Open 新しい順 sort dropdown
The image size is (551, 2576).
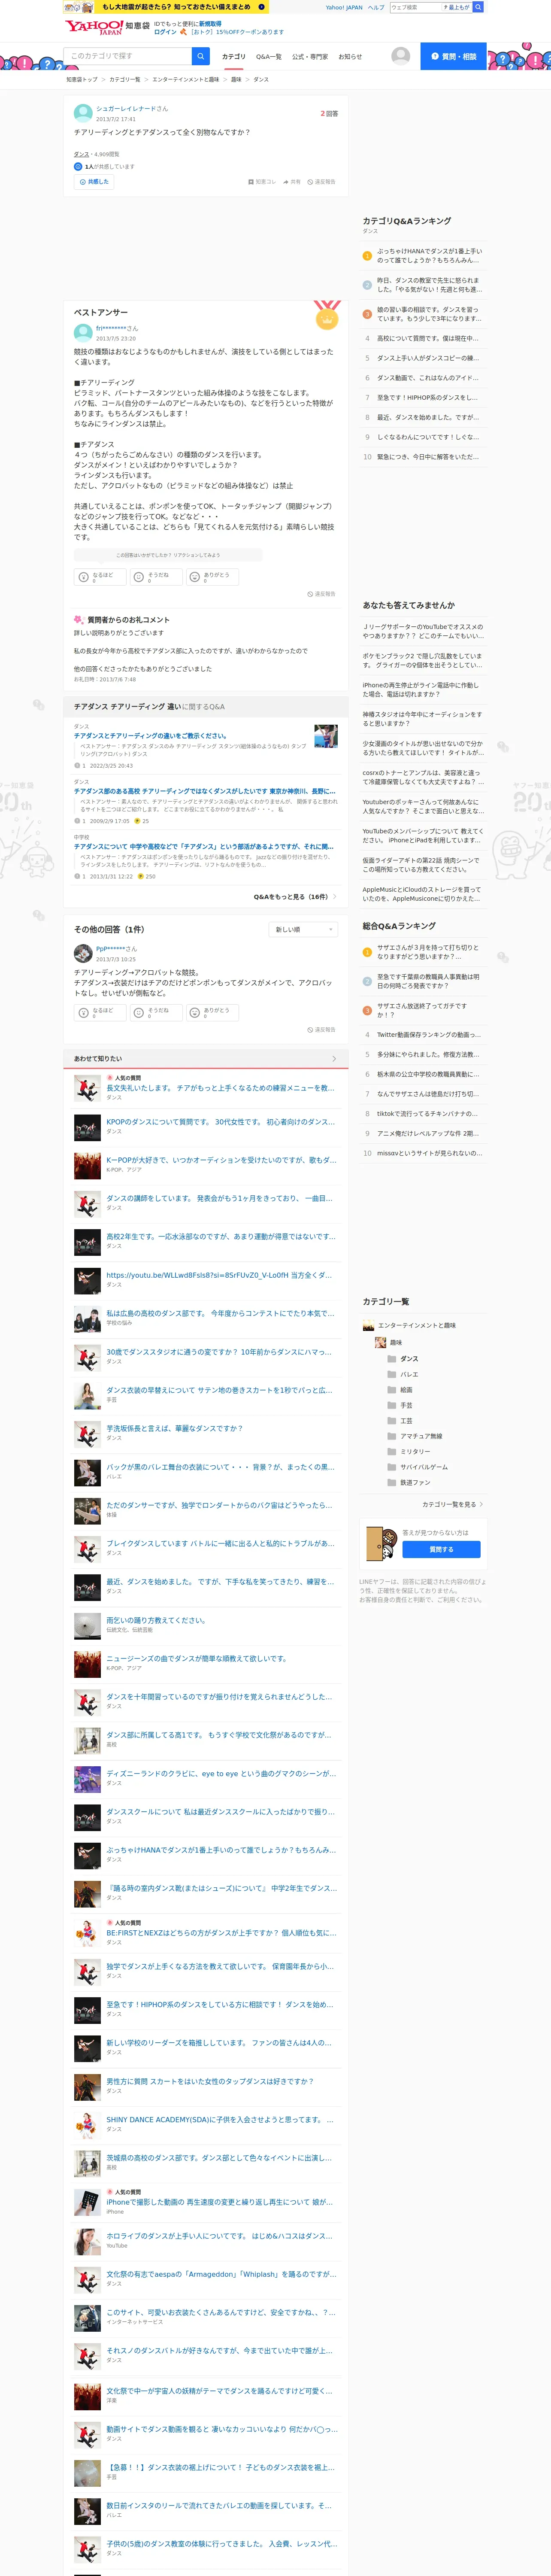[304, 929]
